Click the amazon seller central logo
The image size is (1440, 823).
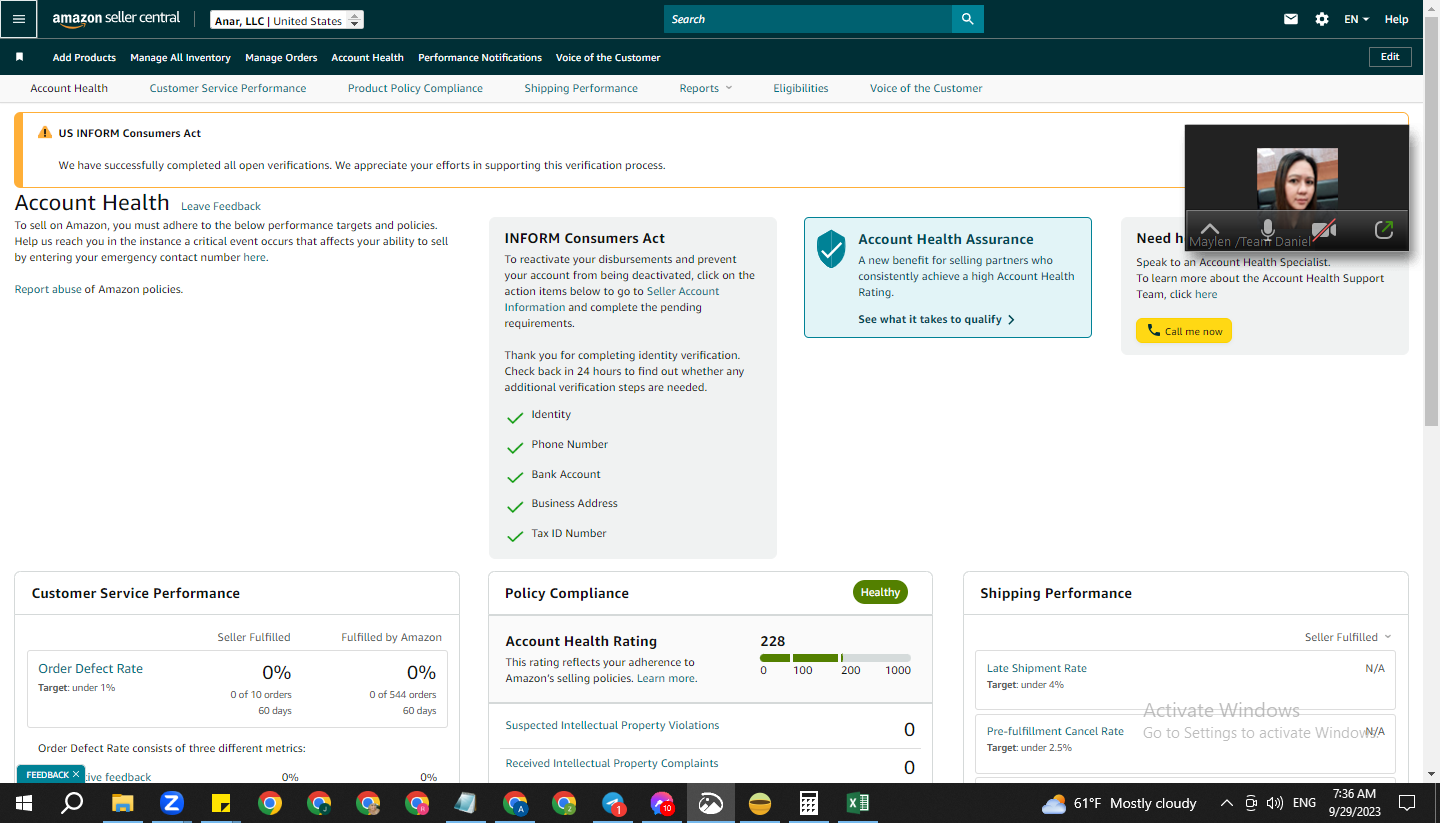116,19
